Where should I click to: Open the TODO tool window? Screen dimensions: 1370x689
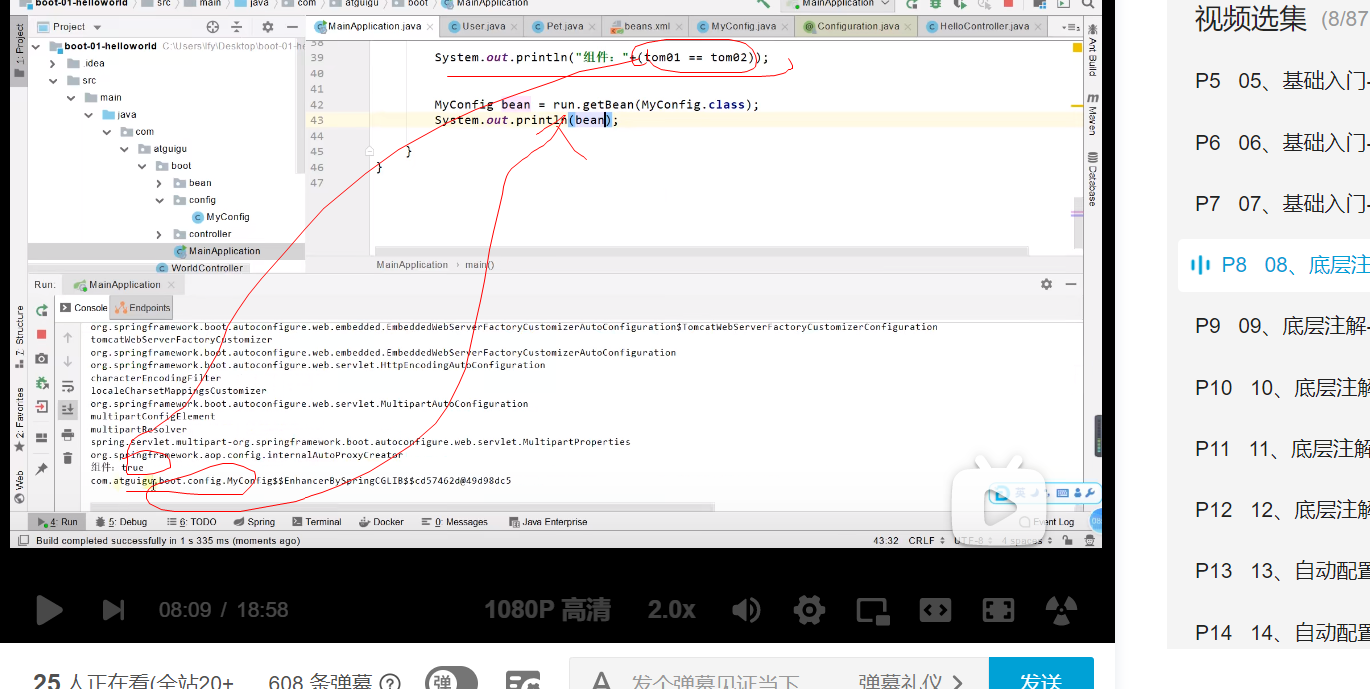(x=192, y=522)
